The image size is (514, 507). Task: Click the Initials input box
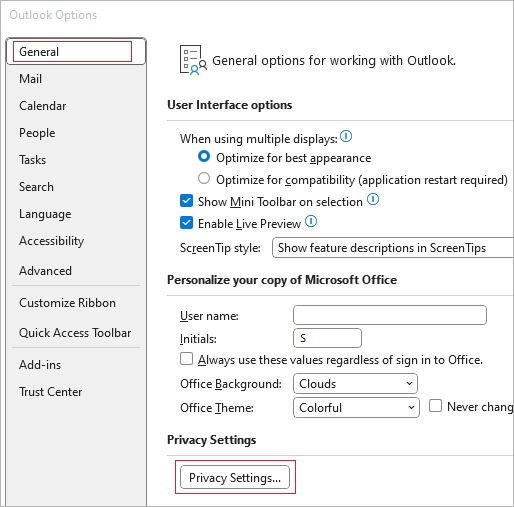tap(327, 338)
